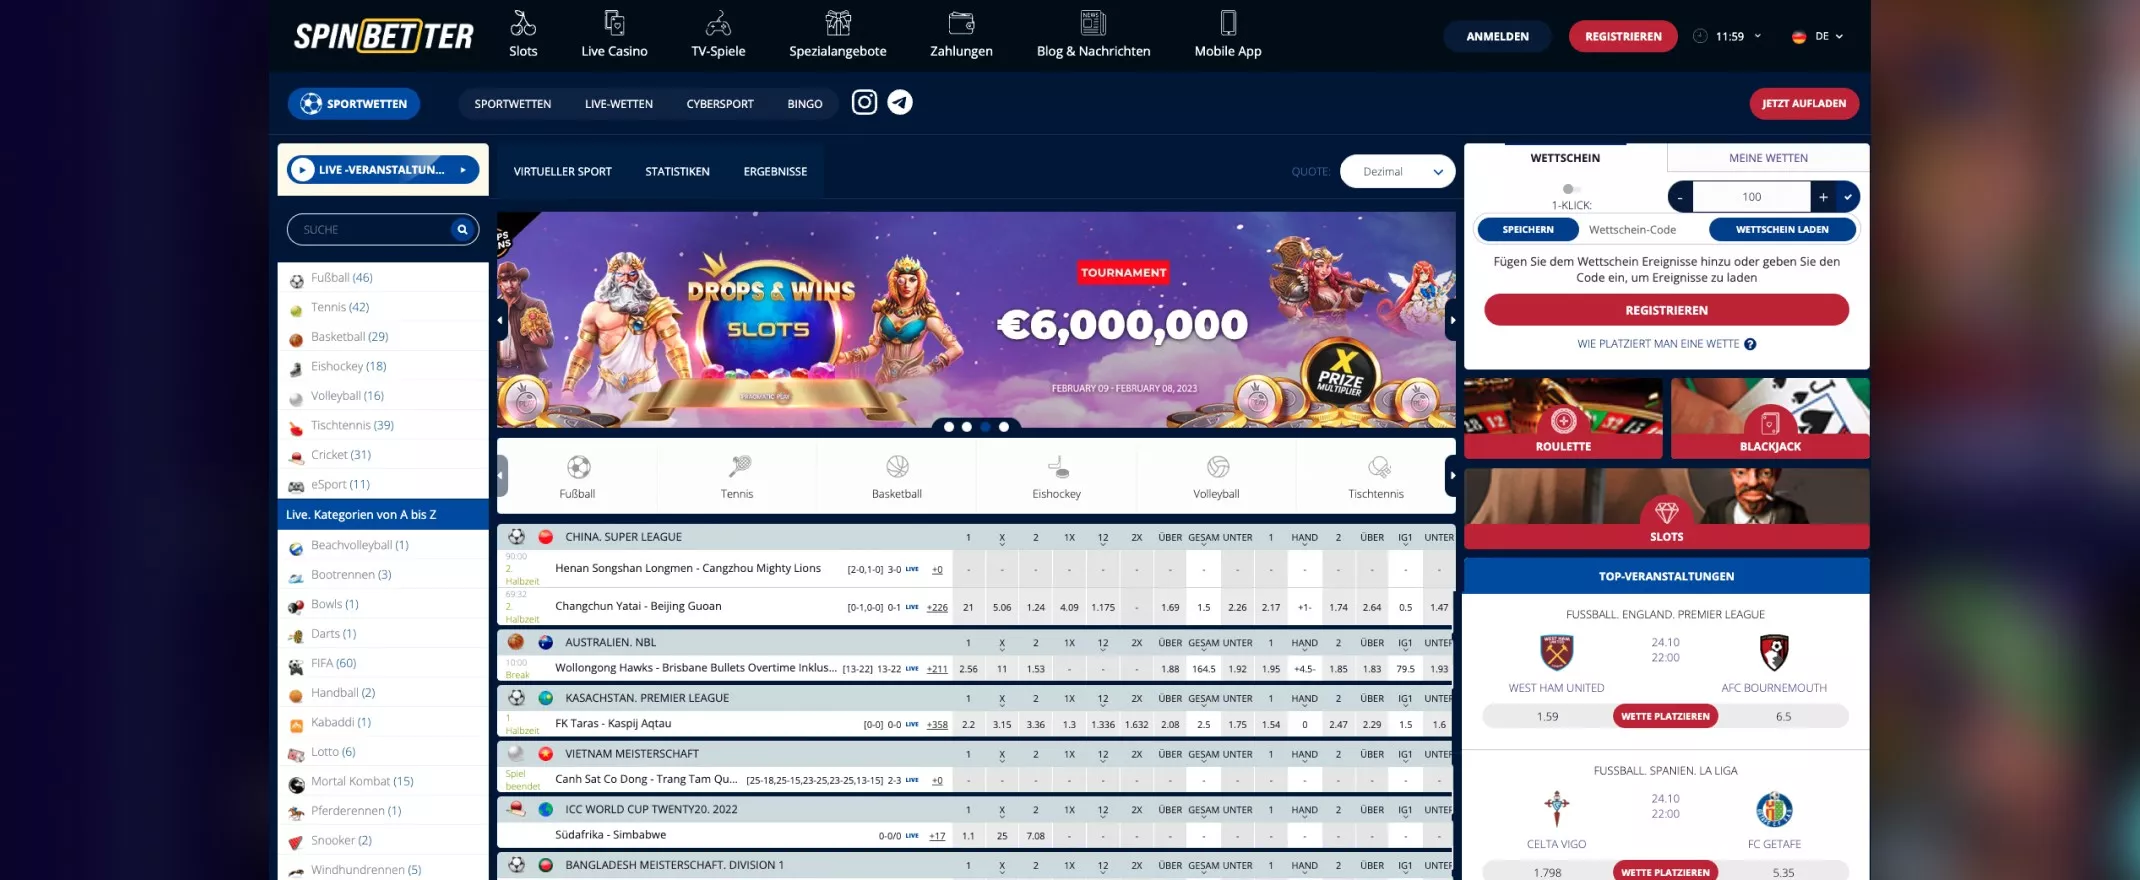
Task: Expand +358 markets for FK Taras
Action: (x=937, y=725)
